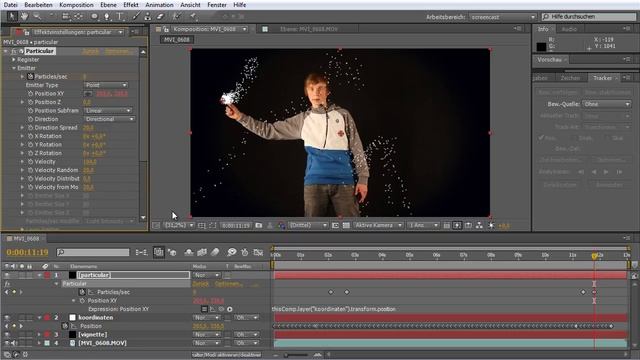This screenshot has height=360, width=640.
Task: Switch to the Zeichen tab
Action: point(570,78)
